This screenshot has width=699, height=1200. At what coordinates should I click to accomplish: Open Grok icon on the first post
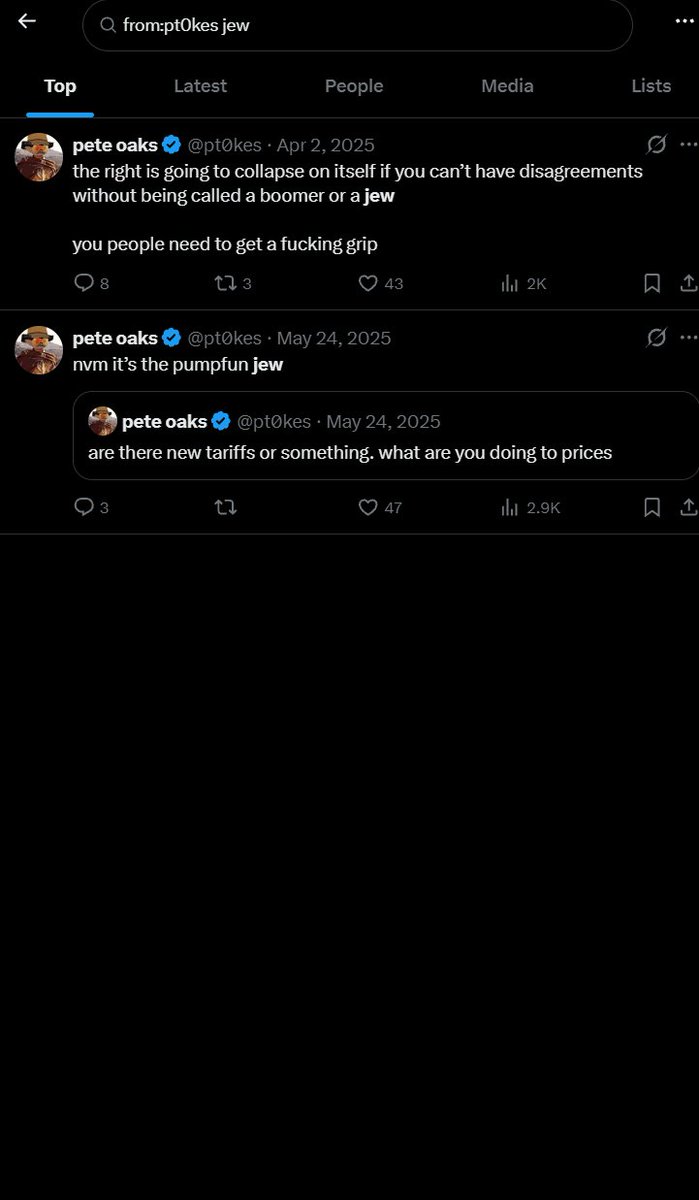point(656,145)
